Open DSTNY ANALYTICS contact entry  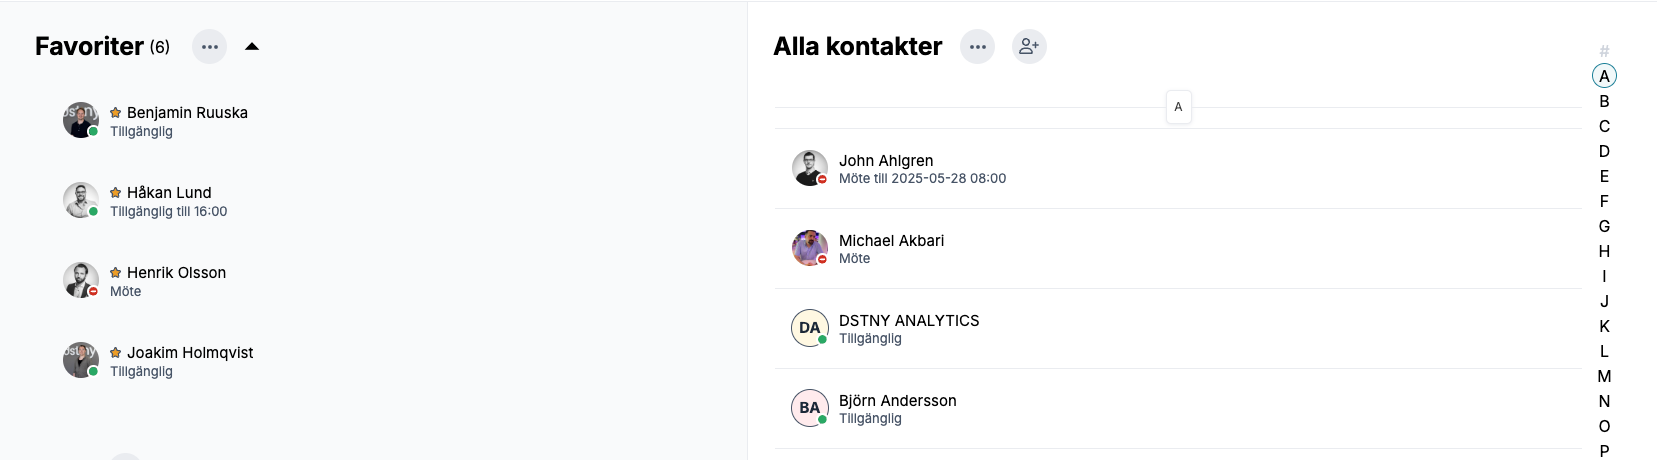[908, 321]
